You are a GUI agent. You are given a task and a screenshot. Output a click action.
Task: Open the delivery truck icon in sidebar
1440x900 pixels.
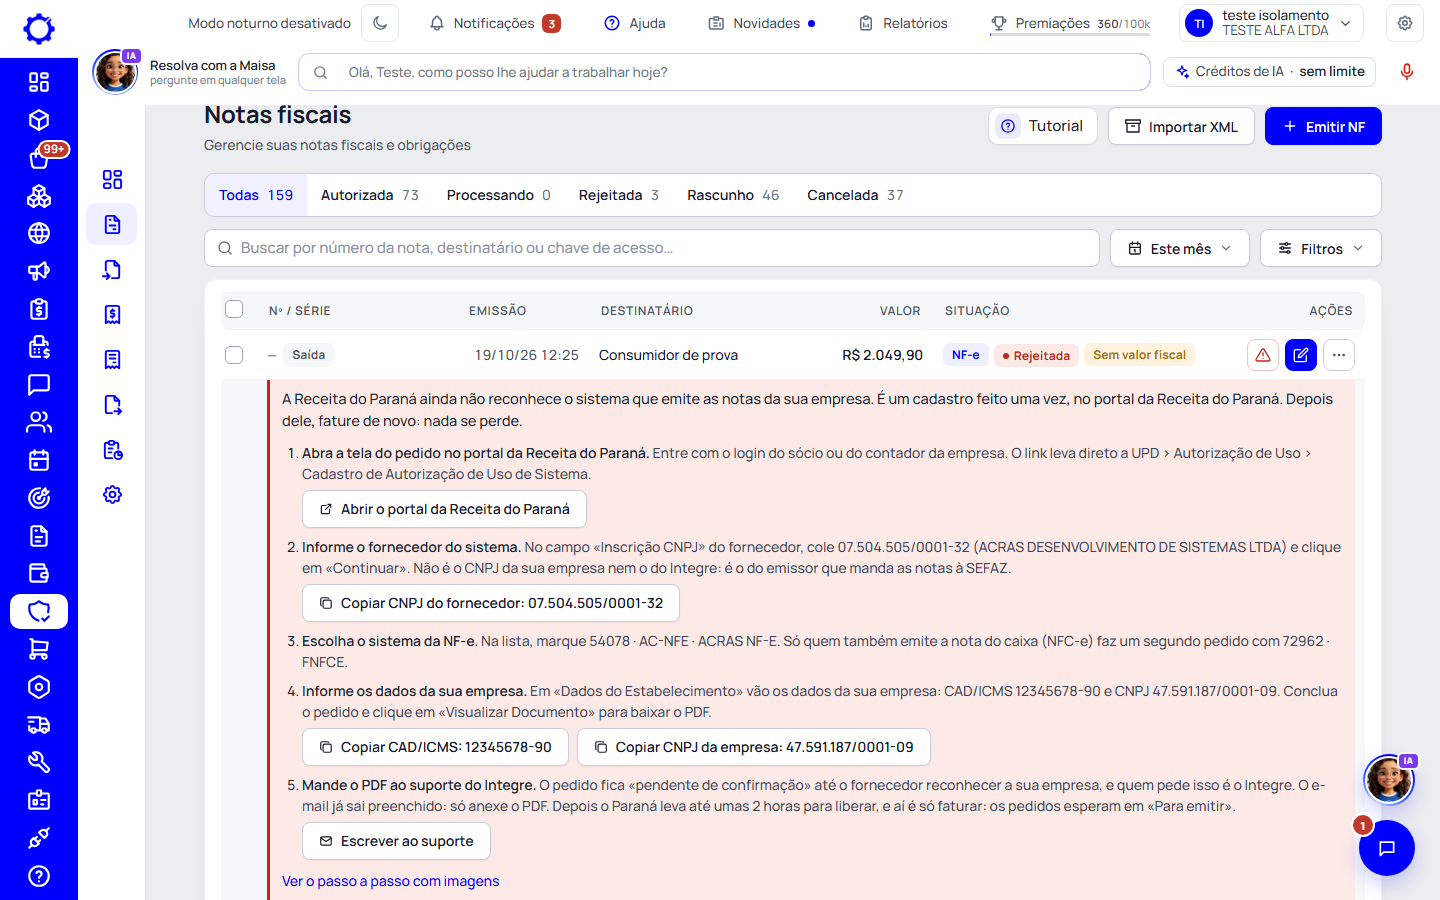coord(39,725)
